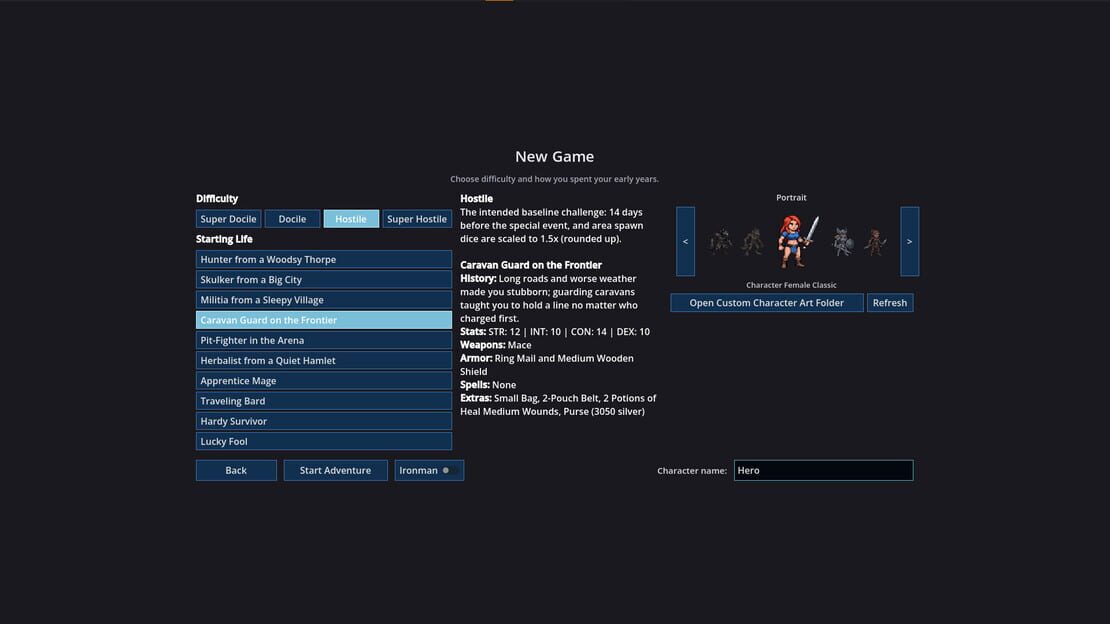The image size is (1110, 624).
Task: Click Start Adventure
Action: [336, 470]
